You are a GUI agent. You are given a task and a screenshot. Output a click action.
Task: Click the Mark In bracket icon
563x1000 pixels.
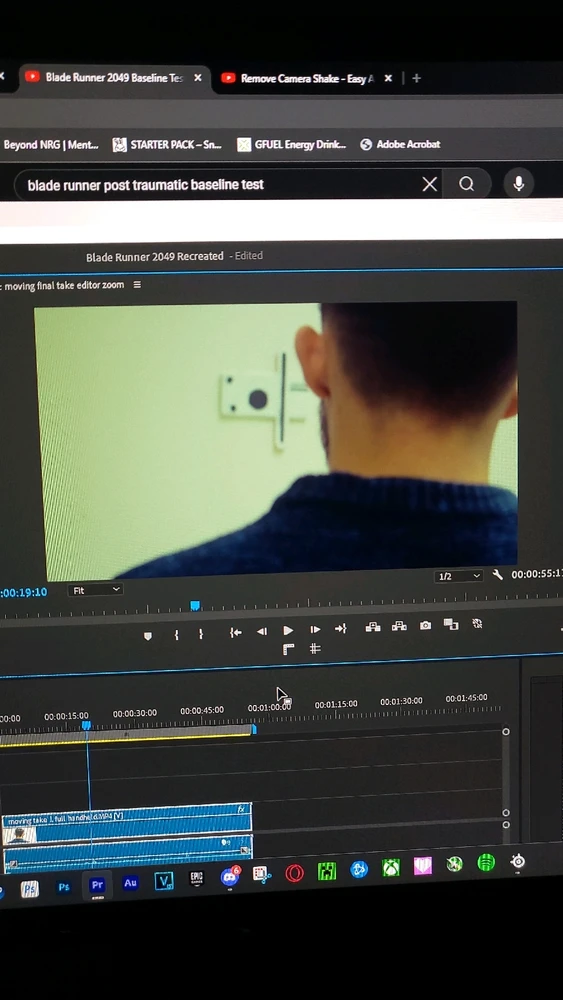[x=177, y=635]
